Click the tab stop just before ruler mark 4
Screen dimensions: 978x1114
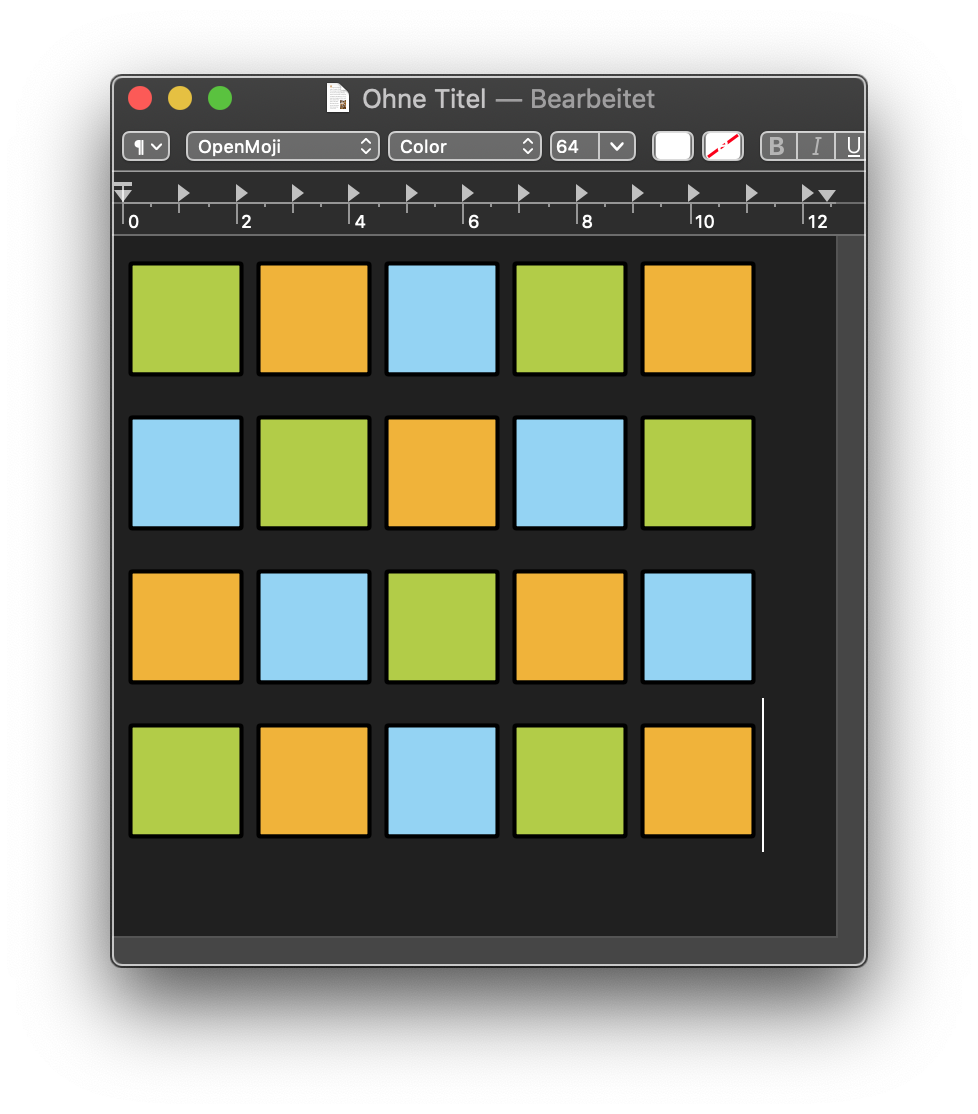pyautogui.click(x=353, y=193)
